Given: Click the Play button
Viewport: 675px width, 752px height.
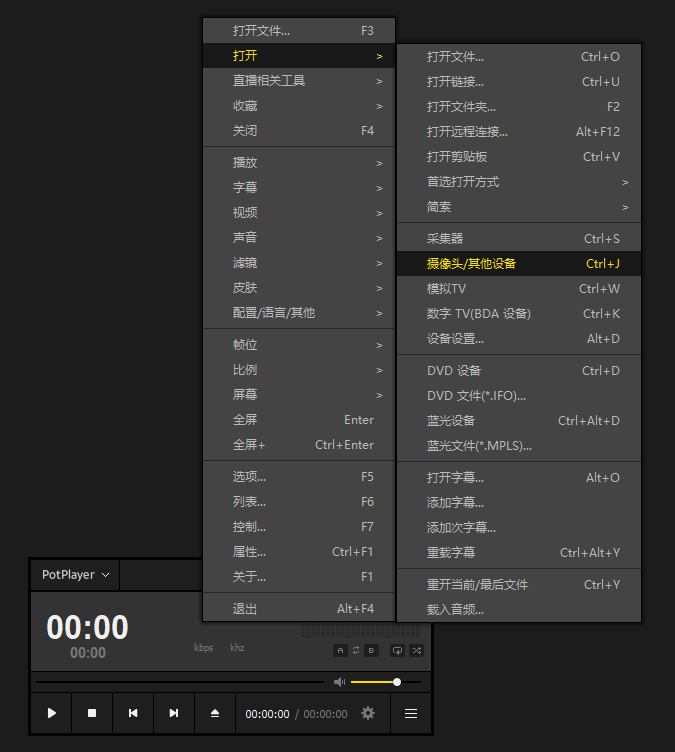Looking at the screenshot, I should coord(51,713).
